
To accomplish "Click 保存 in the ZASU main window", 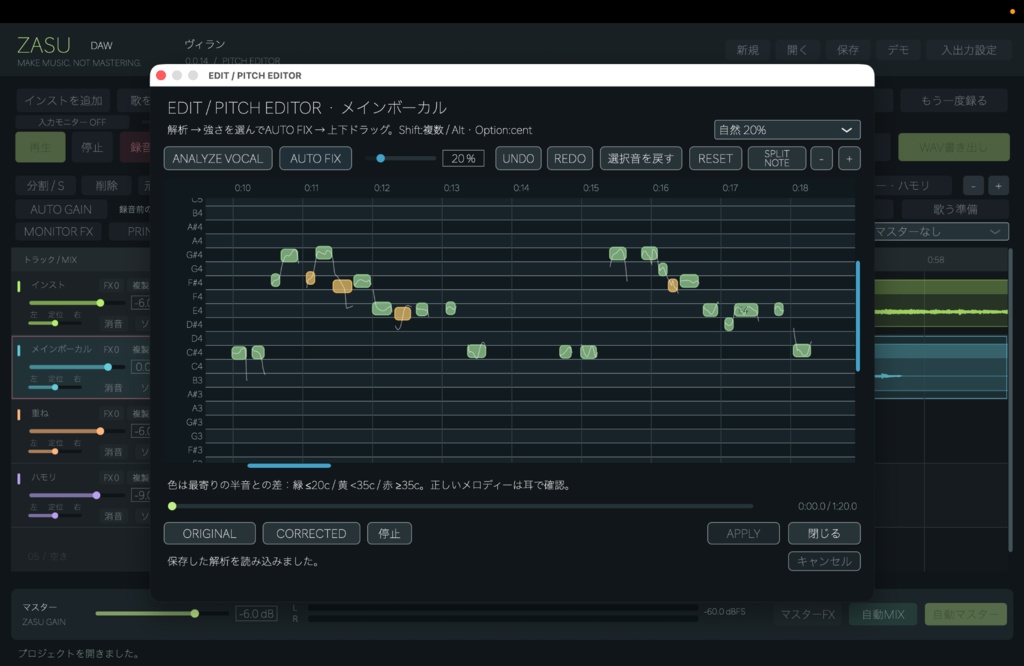I will point(848,50).
